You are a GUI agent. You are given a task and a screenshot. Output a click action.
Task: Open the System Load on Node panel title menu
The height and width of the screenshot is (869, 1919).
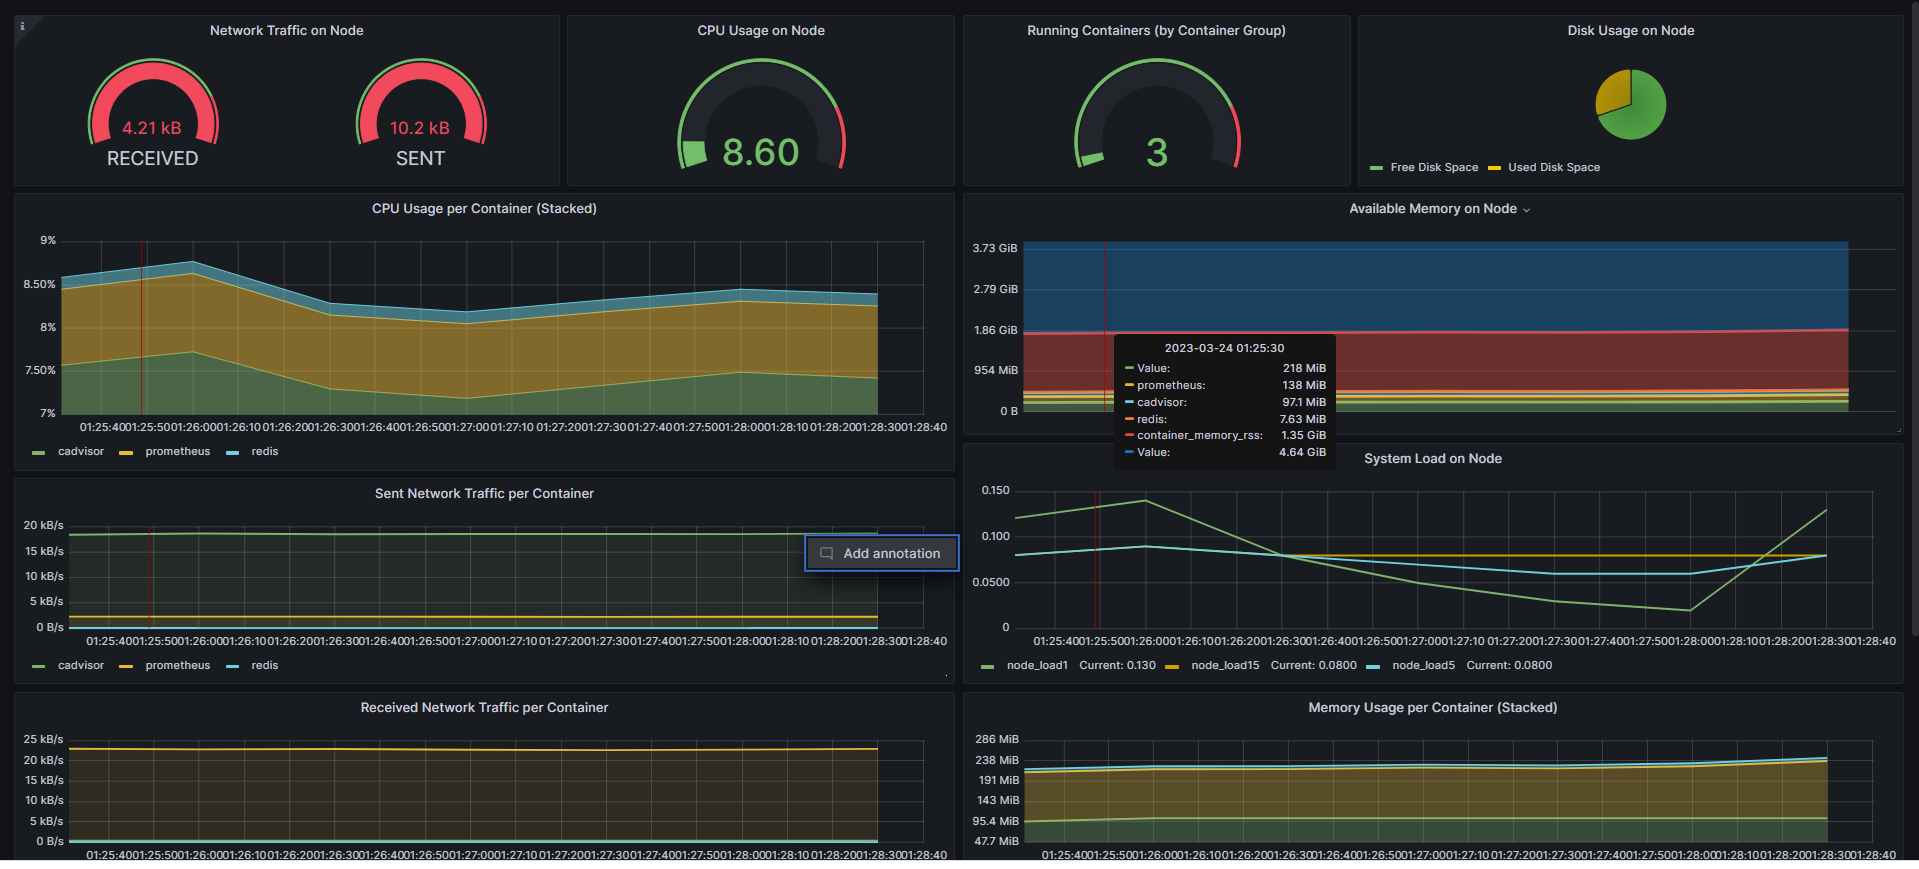(1432, 459)
